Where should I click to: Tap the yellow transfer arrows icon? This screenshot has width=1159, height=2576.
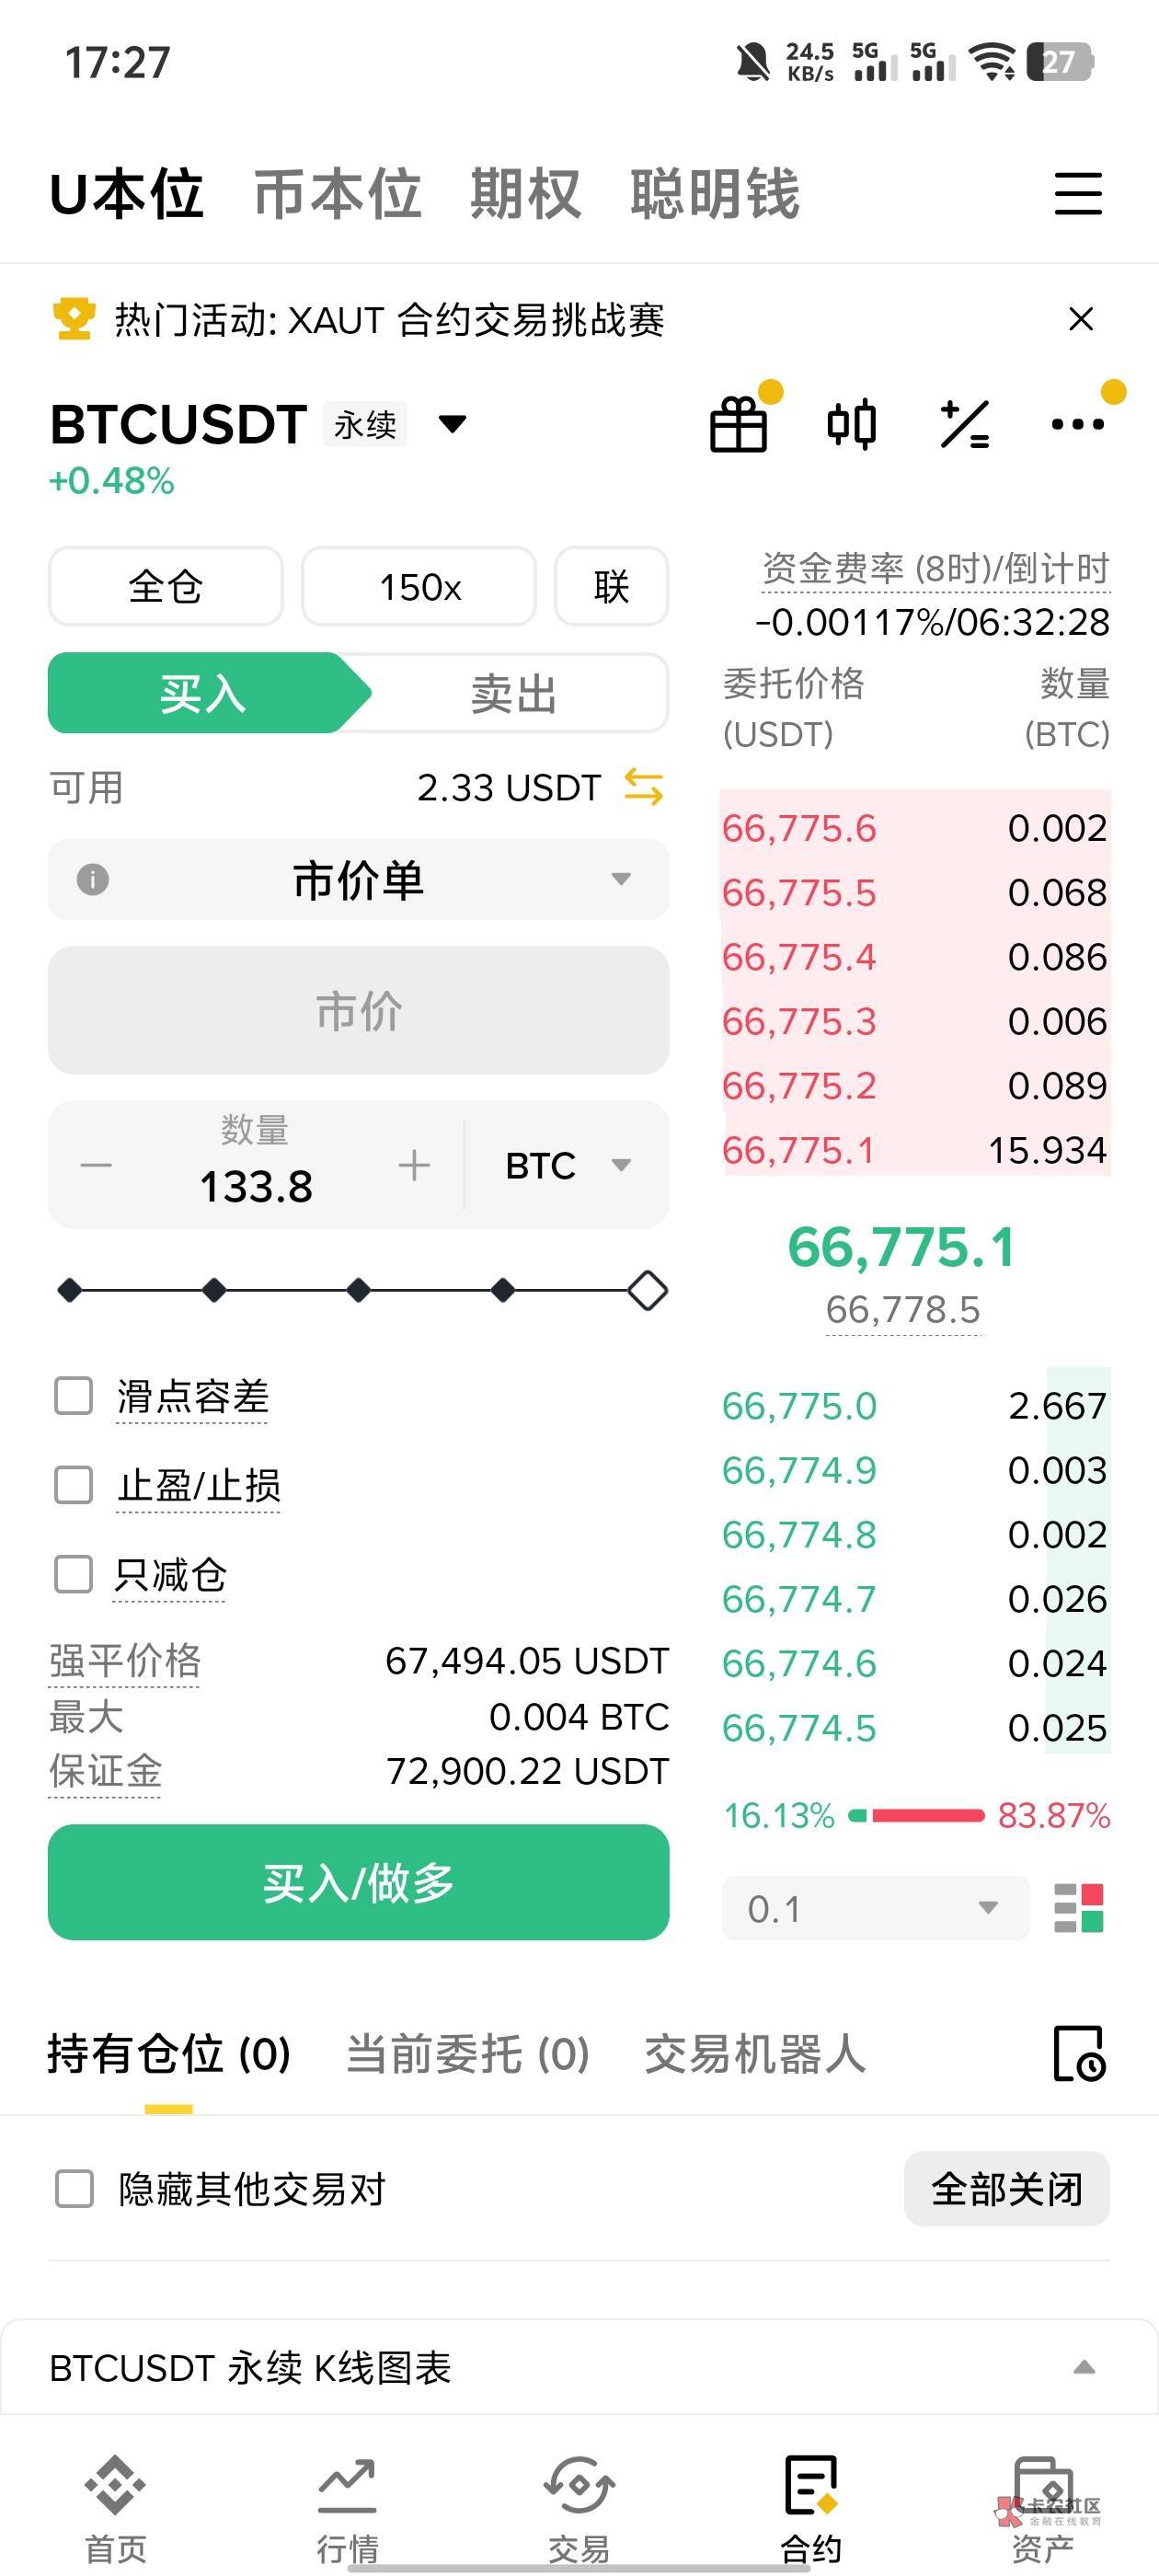[x=643, y=787]
